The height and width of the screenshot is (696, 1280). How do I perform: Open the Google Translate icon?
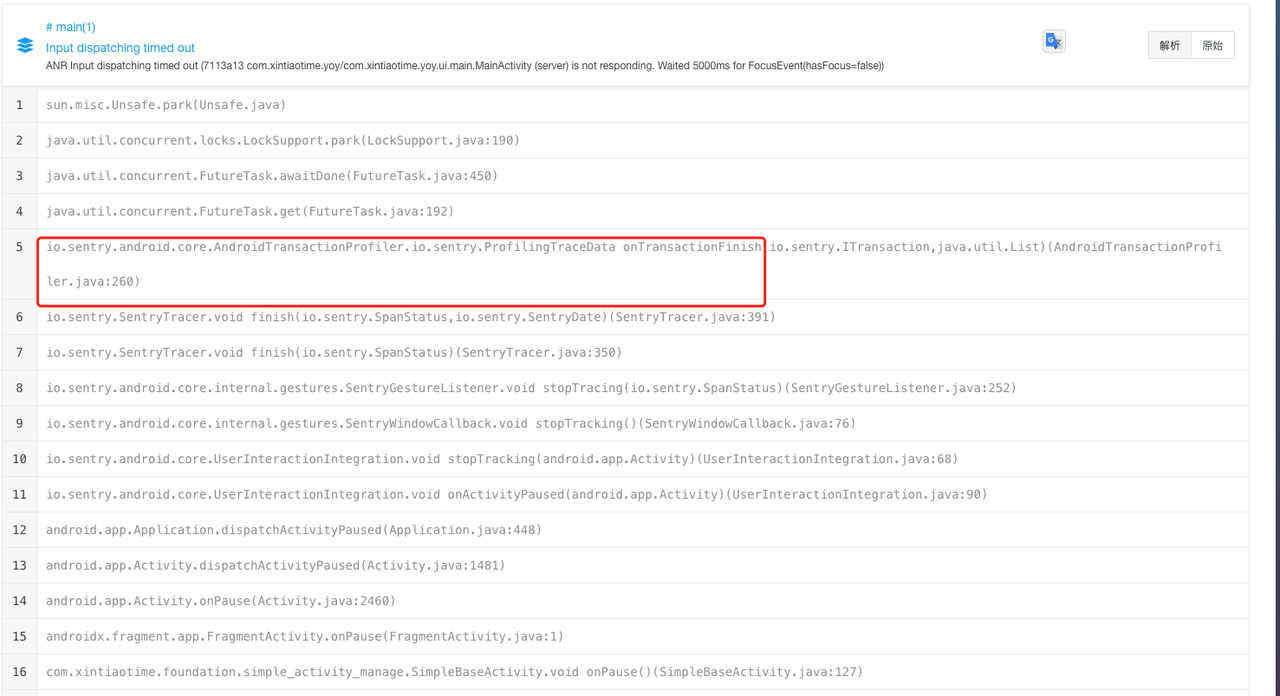click(x=1053, y=41)
